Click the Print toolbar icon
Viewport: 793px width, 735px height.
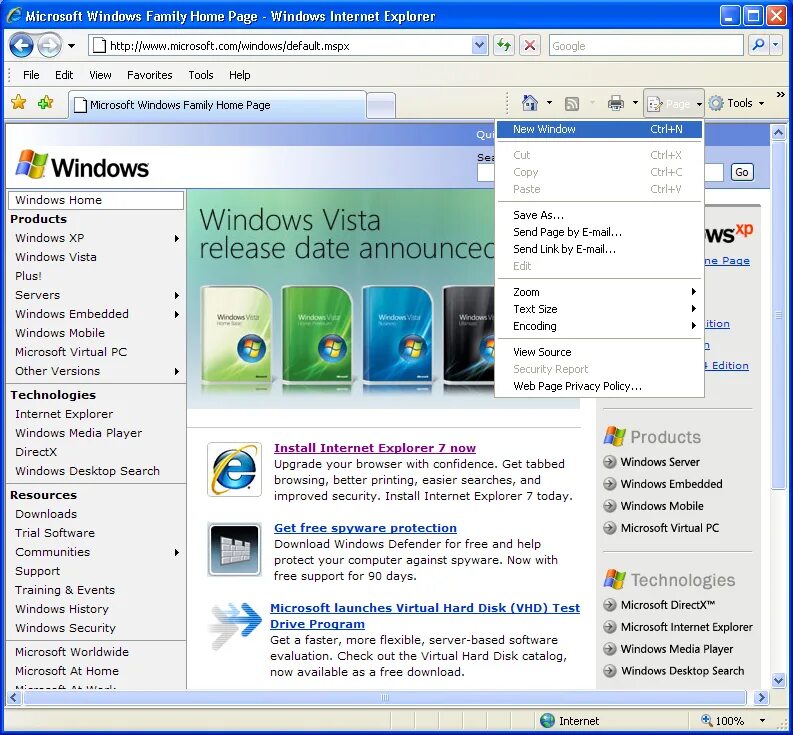[615, 103]
